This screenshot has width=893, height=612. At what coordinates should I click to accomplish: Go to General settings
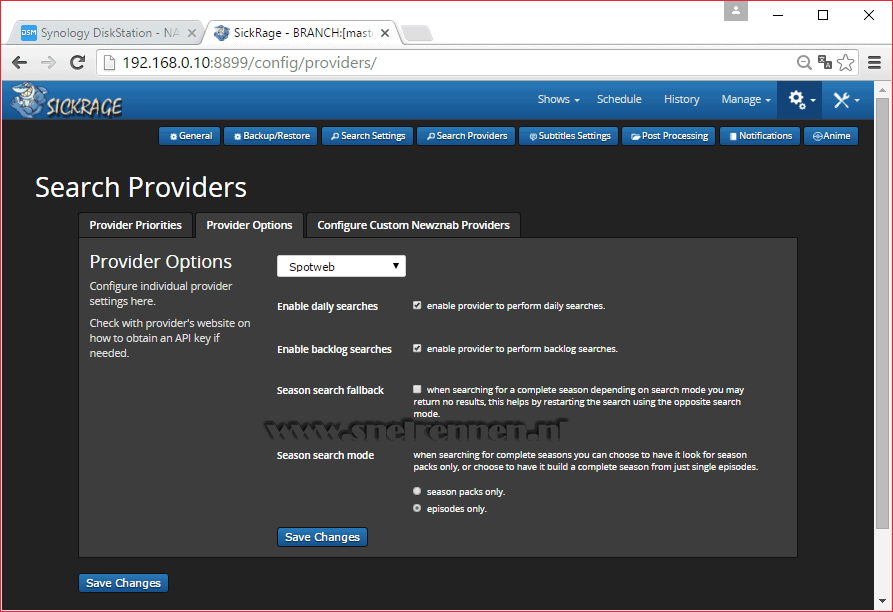pyautogui.click(x=190, y=136)
